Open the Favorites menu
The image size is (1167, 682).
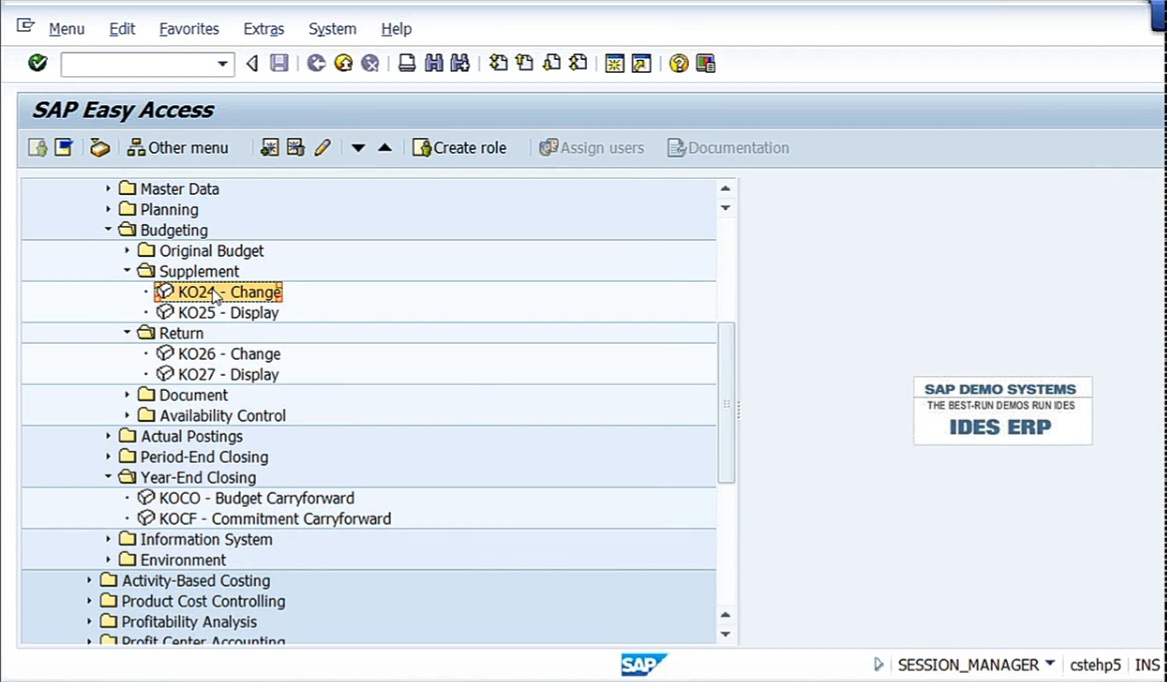click(189, 29)
